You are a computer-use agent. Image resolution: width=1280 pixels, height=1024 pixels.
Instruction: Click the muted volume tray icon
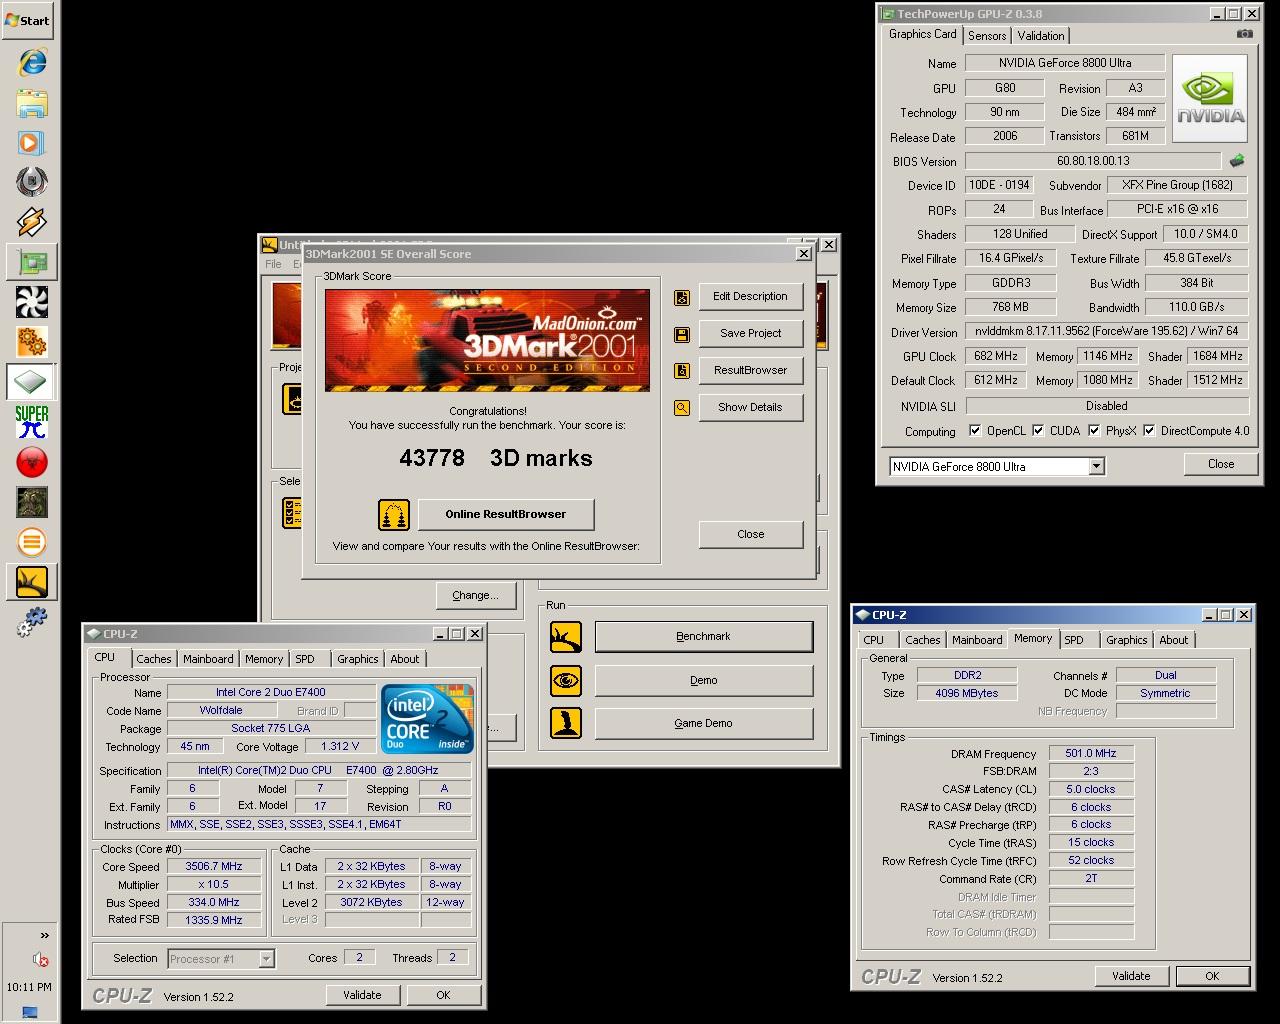coord(40,960)
